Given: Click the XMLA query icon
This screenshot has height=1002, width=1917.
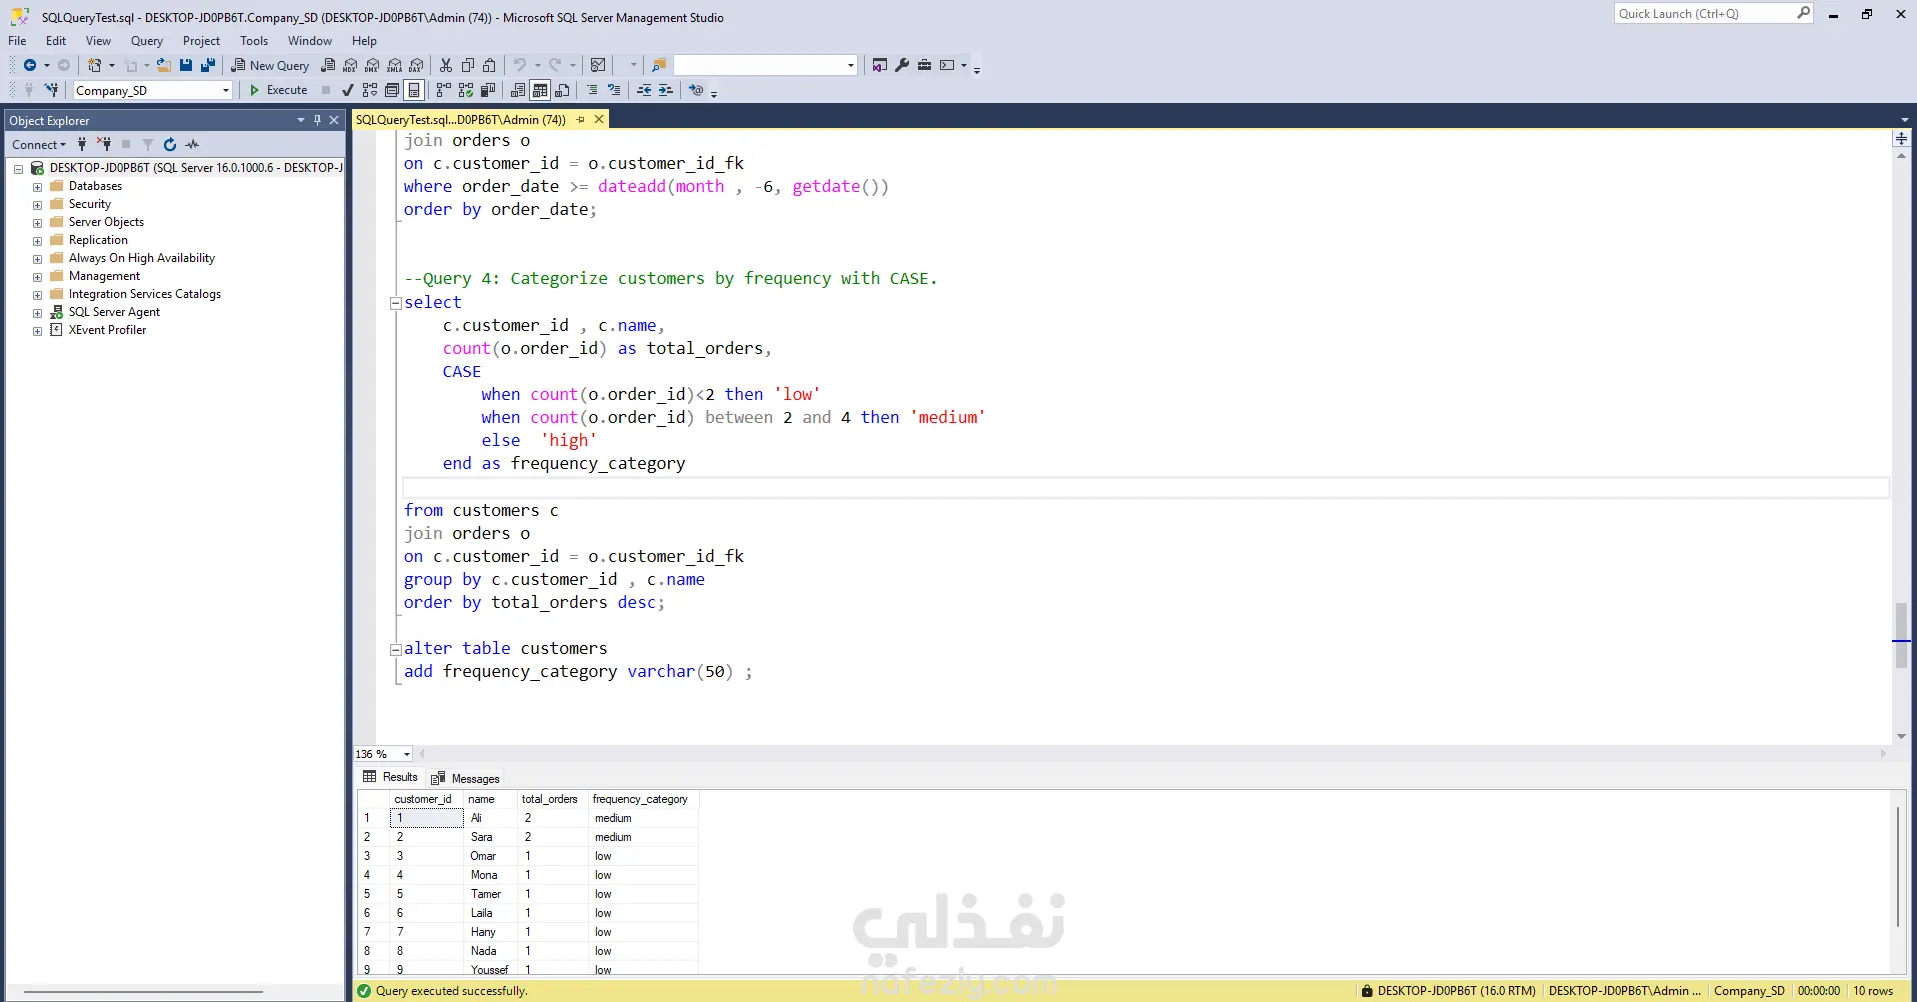Looking at the screenshot, I should coord(394,65).
